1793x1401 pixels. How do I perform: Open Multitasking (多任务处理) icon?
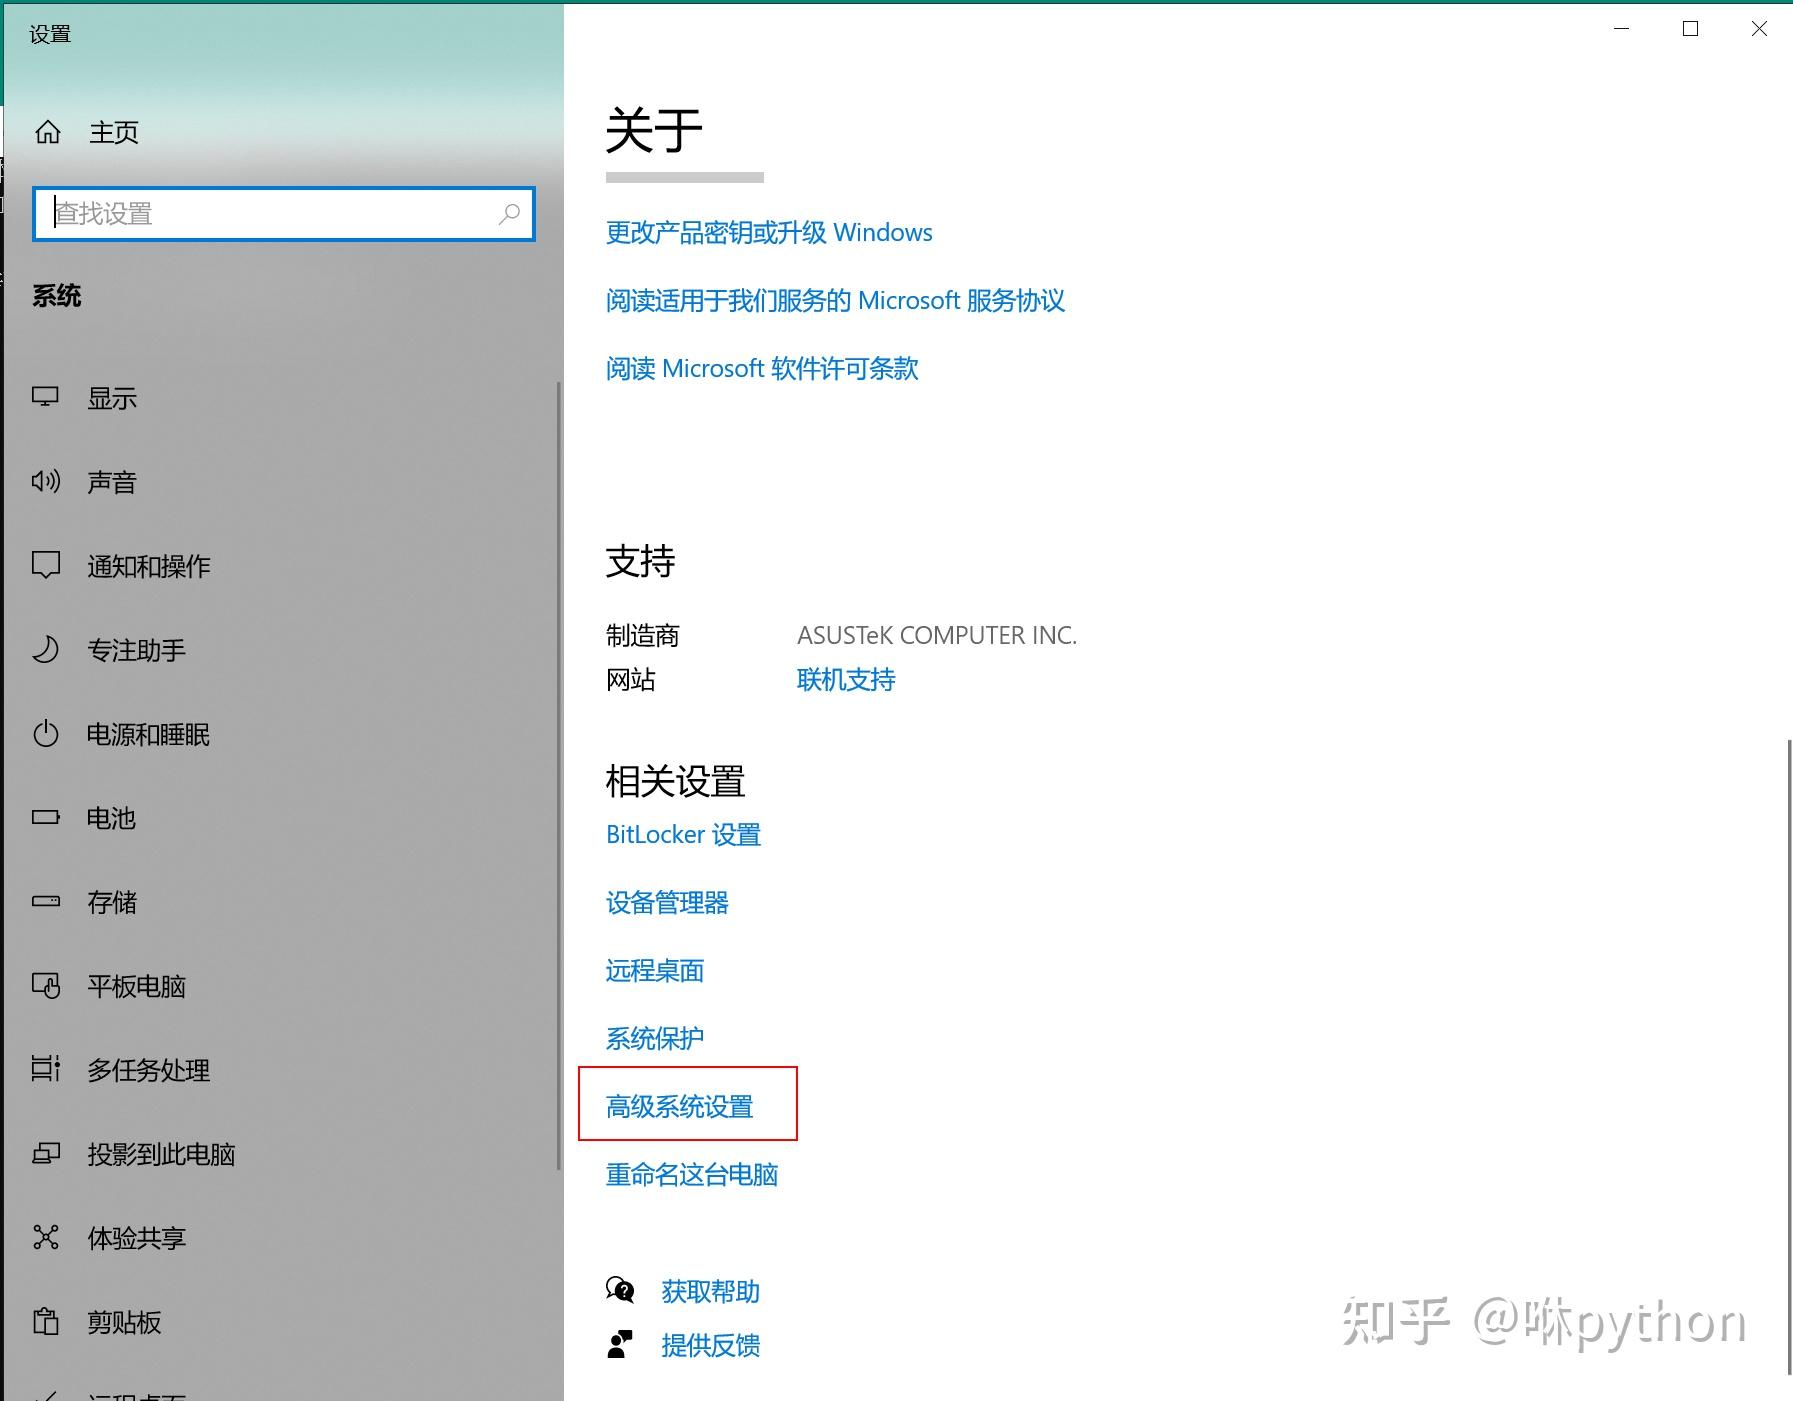(44, 1070)
